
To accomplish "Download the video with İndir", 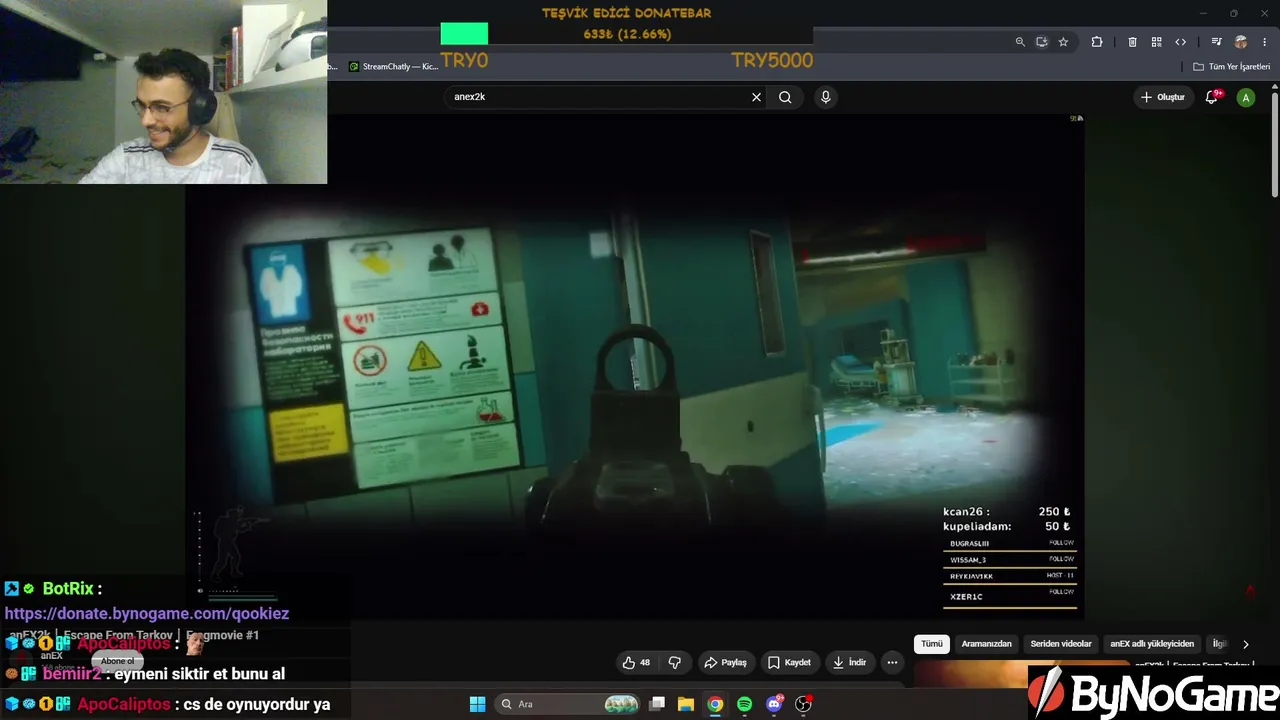I will point(849,662).
